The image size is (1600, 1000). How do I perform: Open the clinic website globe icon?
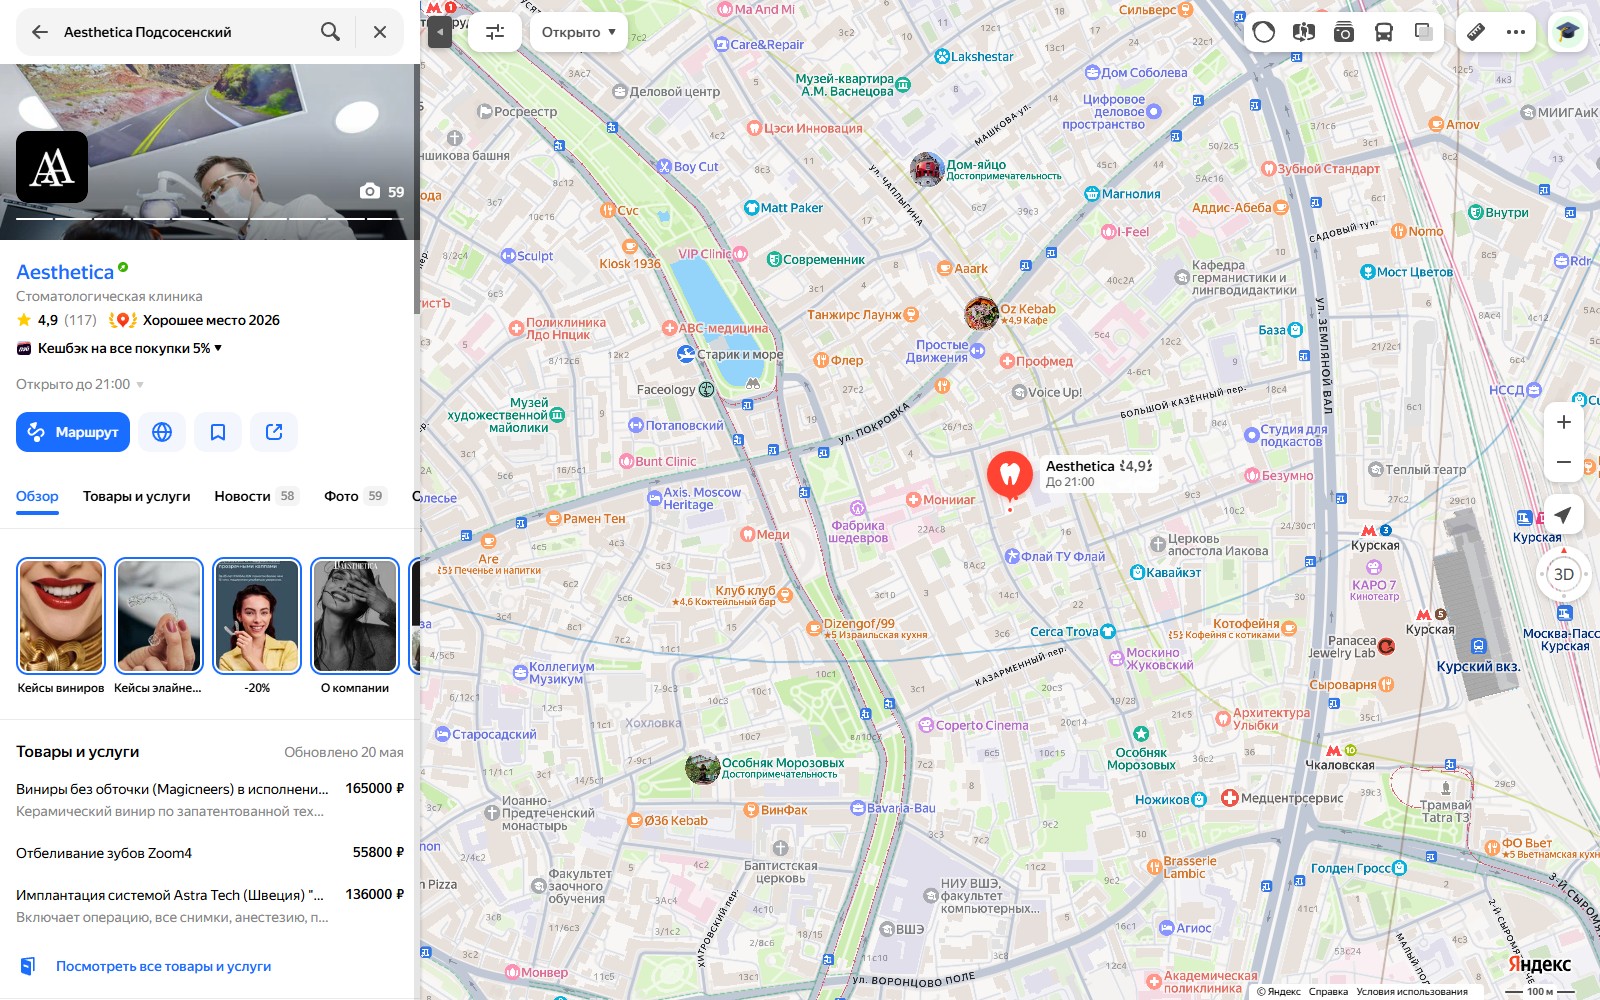point(162,432)
